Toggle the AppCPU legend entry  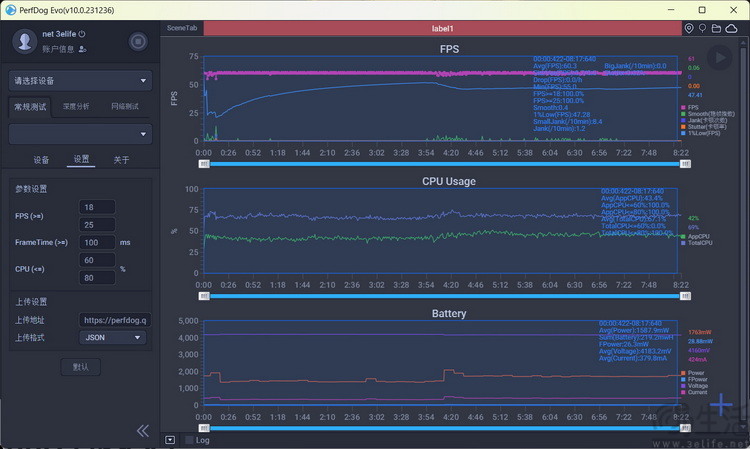695,236
